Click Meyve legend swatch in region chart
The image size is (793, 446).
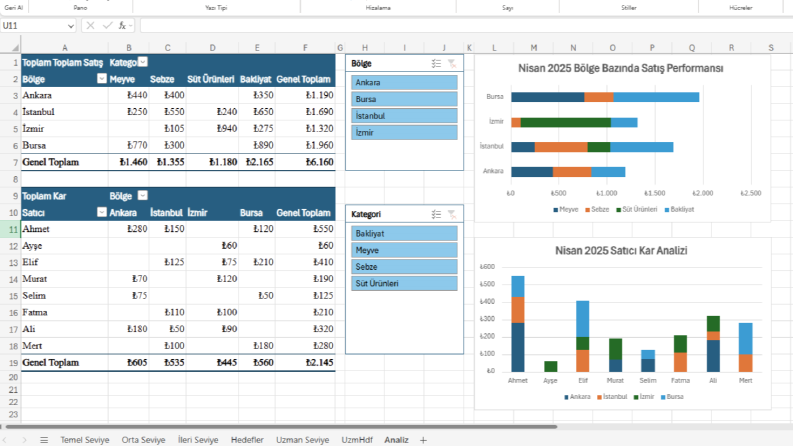[x=556, y=210]
